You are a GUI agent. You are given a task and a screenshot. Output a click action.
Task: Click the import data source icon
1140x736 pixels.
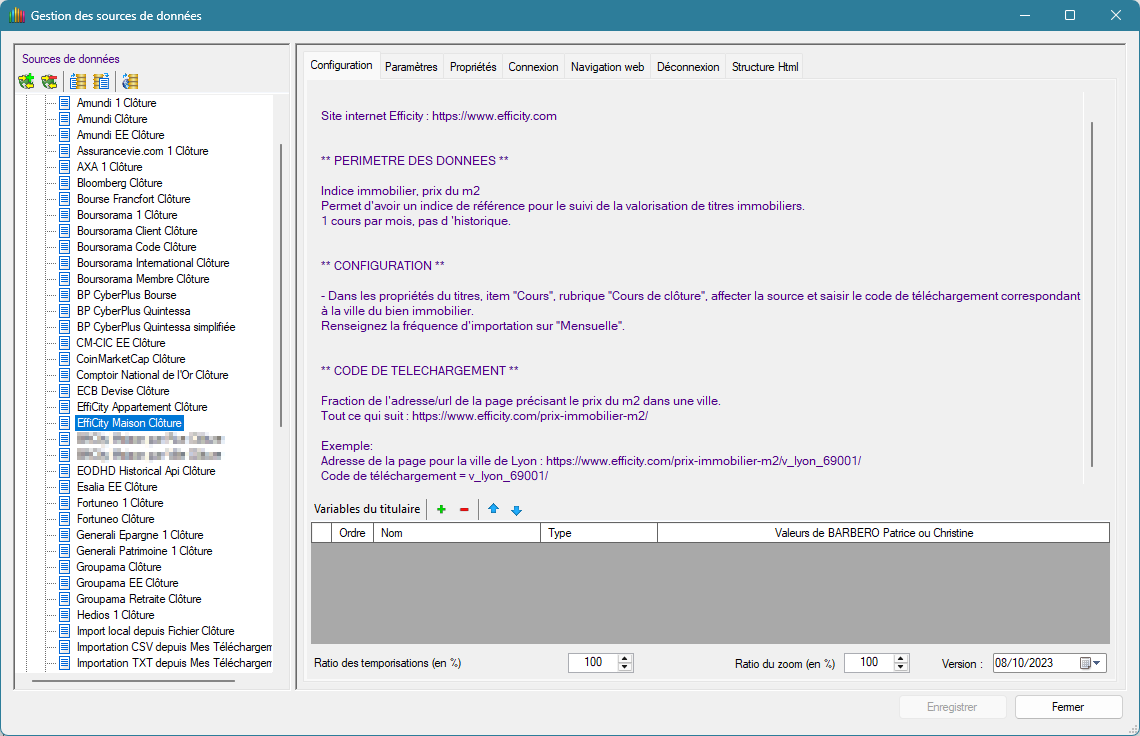click(78, 81)
